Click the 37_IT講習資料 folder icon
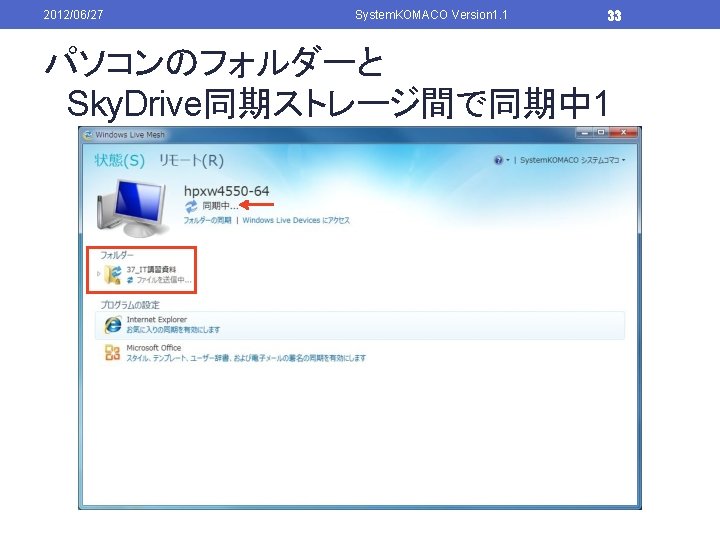Screen dimensions: 720x540 tap(112, 274)
